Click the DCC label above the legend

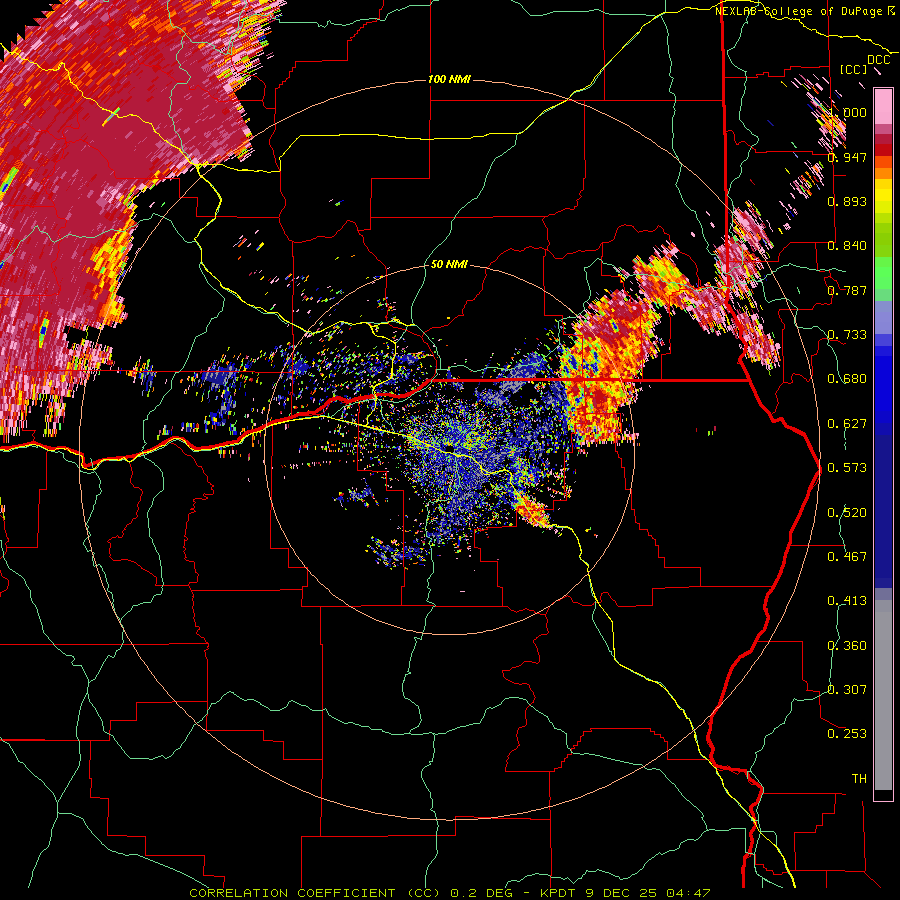[878, 59]
